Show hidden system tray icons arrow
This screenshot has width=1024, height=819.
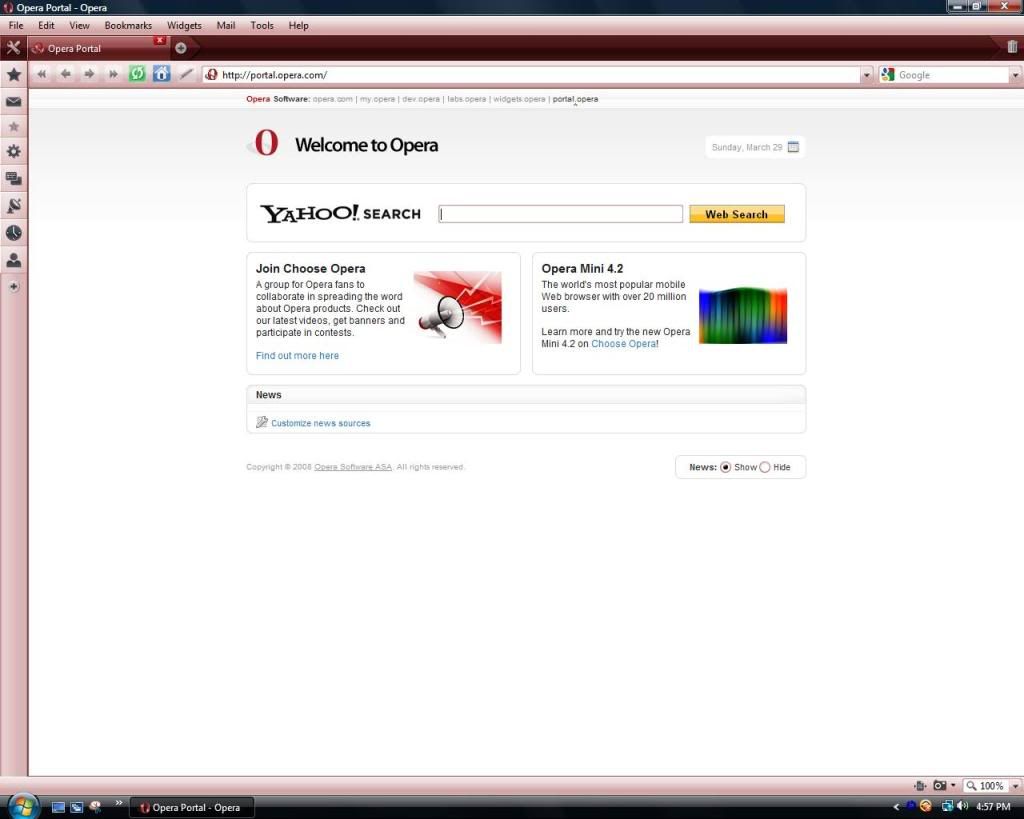[x=896, y=807]
